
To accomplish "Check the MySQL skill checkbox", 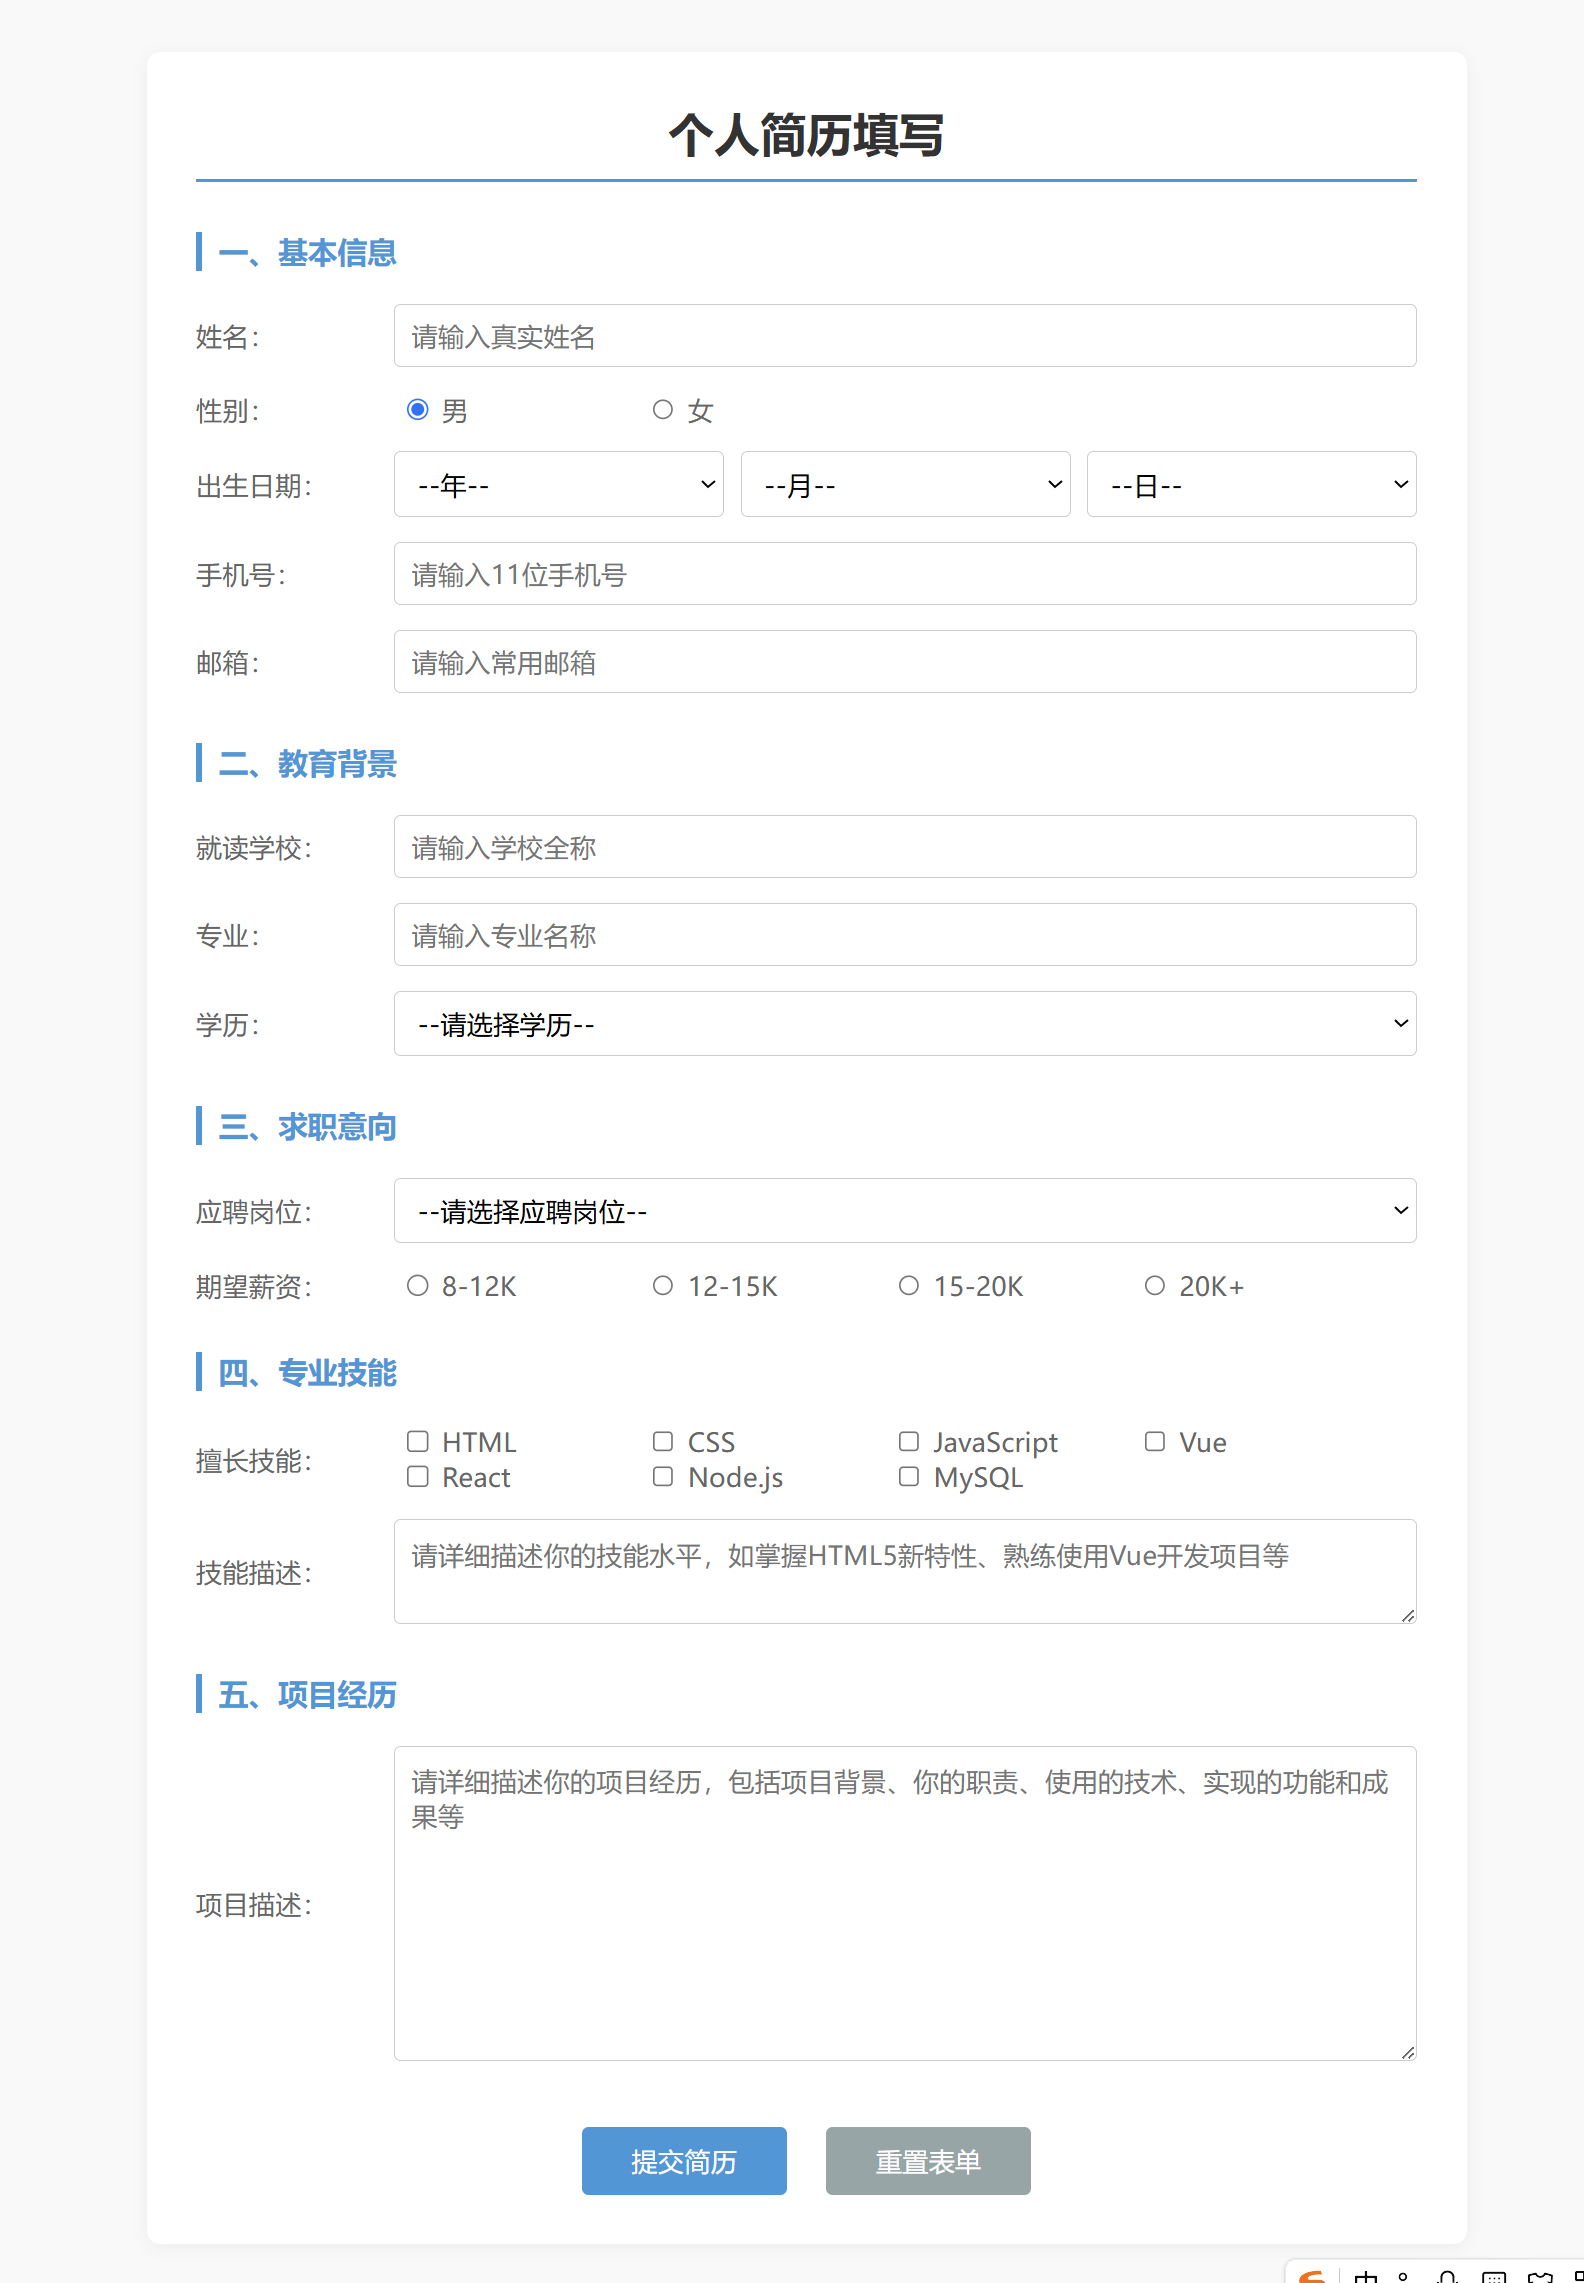I will click(909, 1477).
